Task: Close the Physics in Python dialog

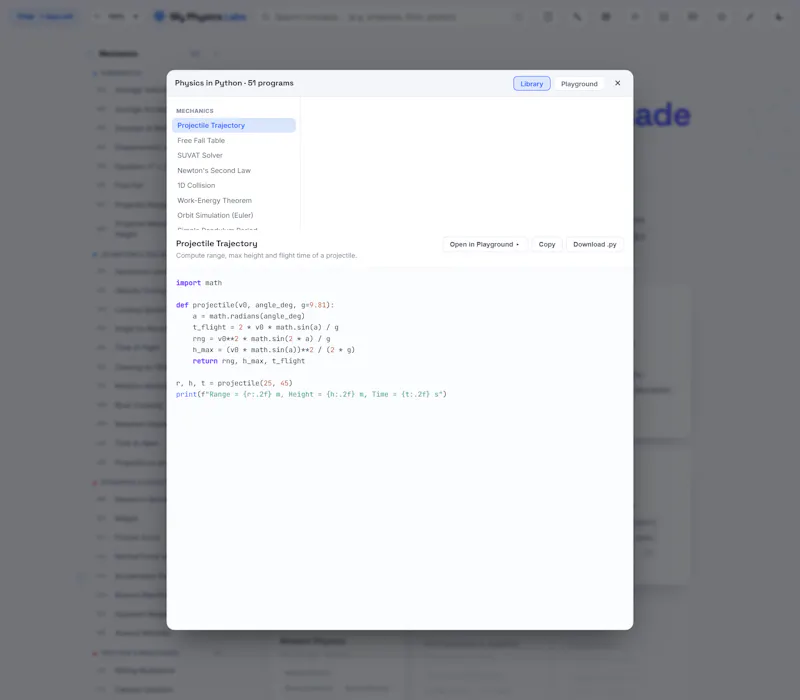Action: pyautogui.click(x=617, y=83)
